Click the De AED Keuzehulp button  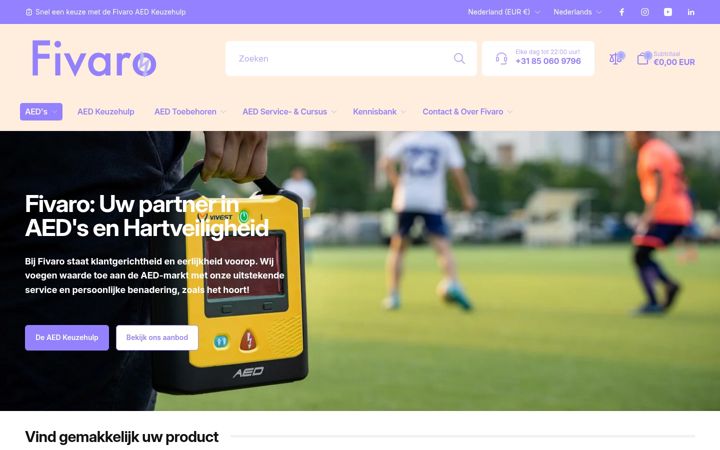click(67, 338)
